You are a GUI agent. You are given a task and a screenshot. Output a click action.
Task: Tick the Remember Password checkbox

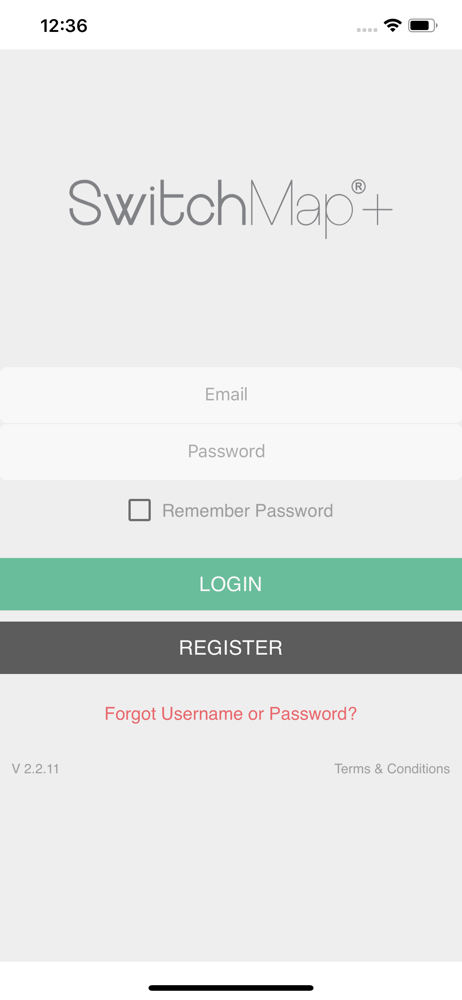140,510
